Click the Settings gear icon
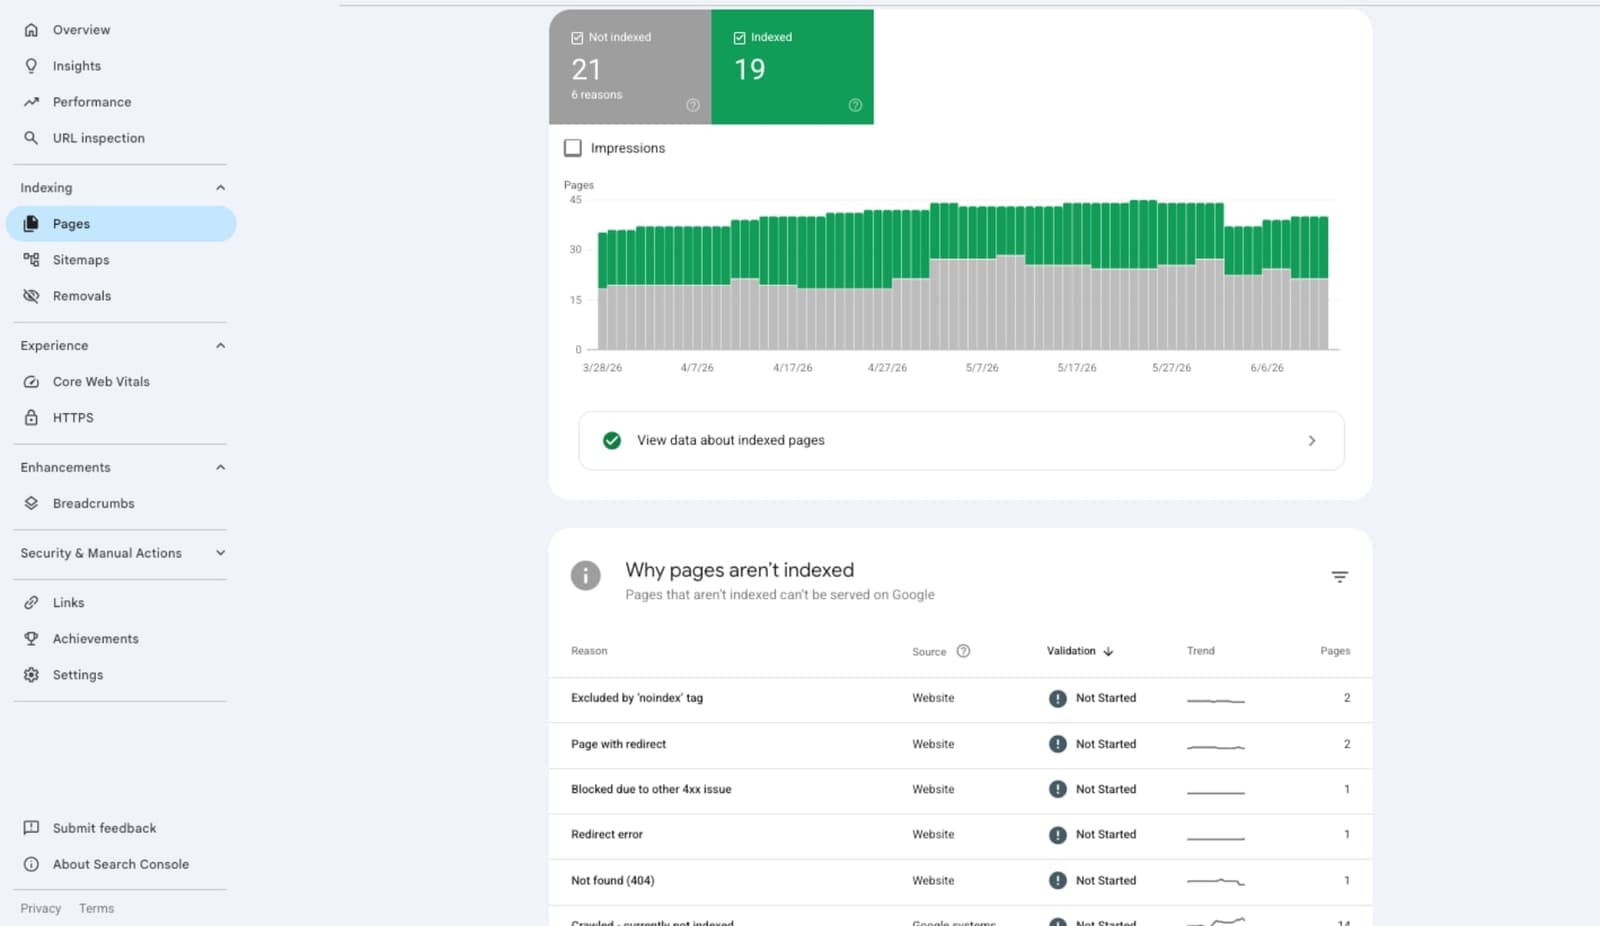The width and height of the screenshot is (1600, 926). pos(31,675)
